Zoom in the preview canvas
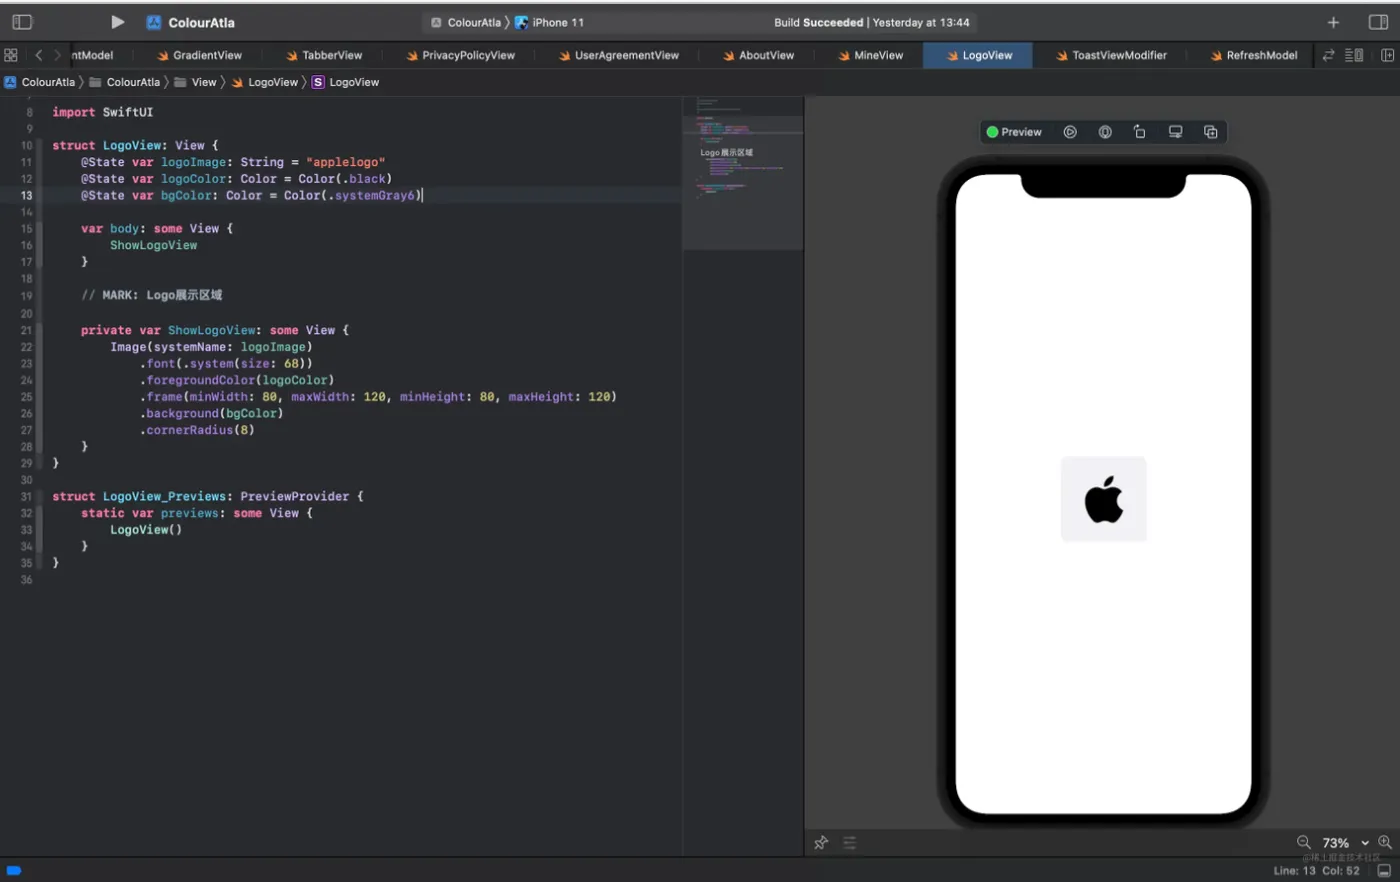This screenshot has height=882, width=1400. coord(1385,842)
